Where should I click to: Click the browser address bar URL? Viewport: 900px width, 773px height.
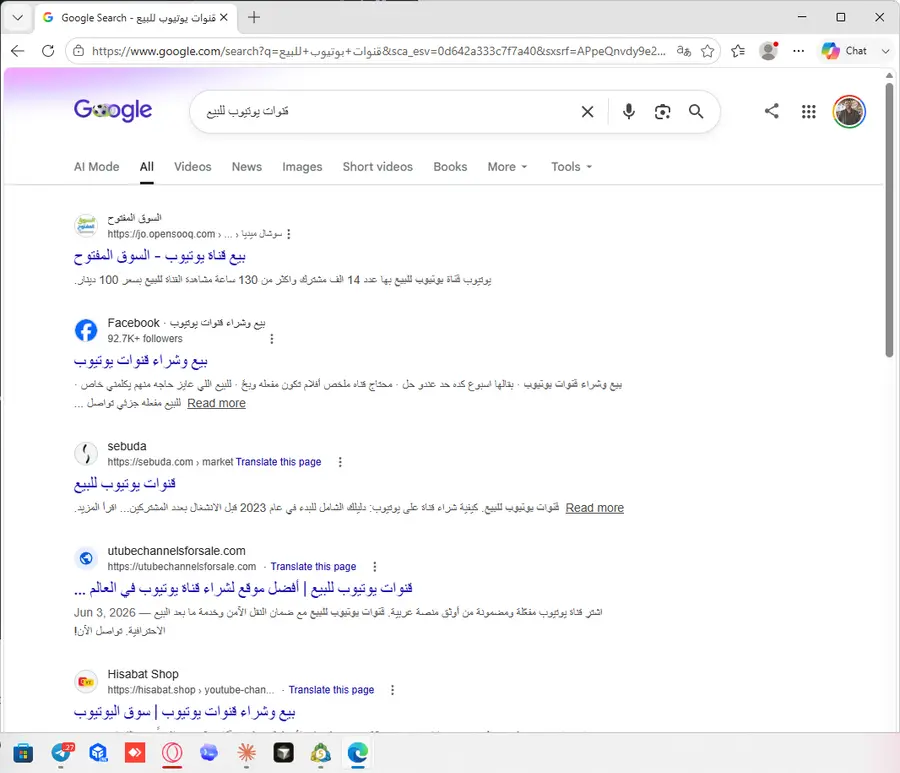[x=379, y=51]
